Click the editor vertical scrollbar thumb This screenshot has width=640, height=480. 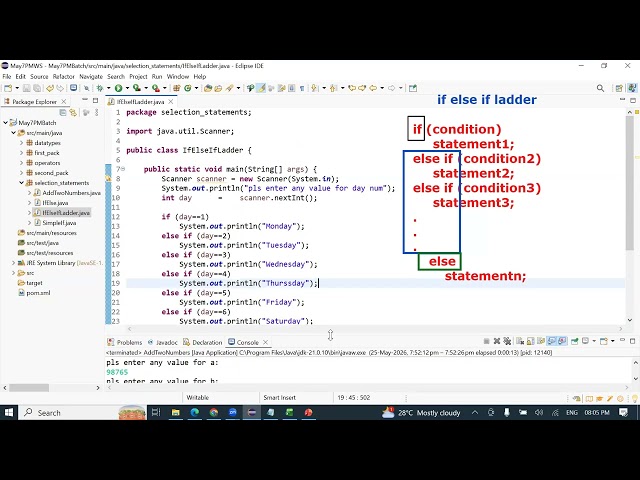tap(629, 182)
